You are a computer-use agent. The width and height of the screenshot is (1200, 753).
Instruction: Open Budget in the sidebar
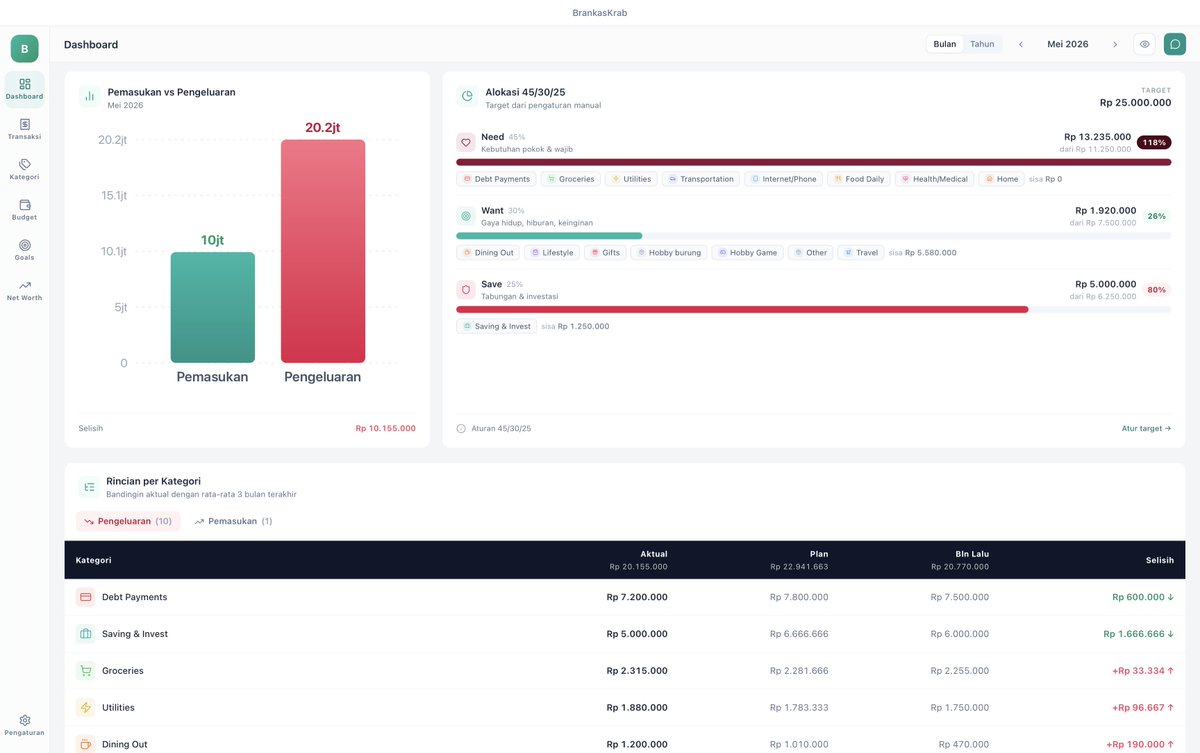click(x=24, y=210)
